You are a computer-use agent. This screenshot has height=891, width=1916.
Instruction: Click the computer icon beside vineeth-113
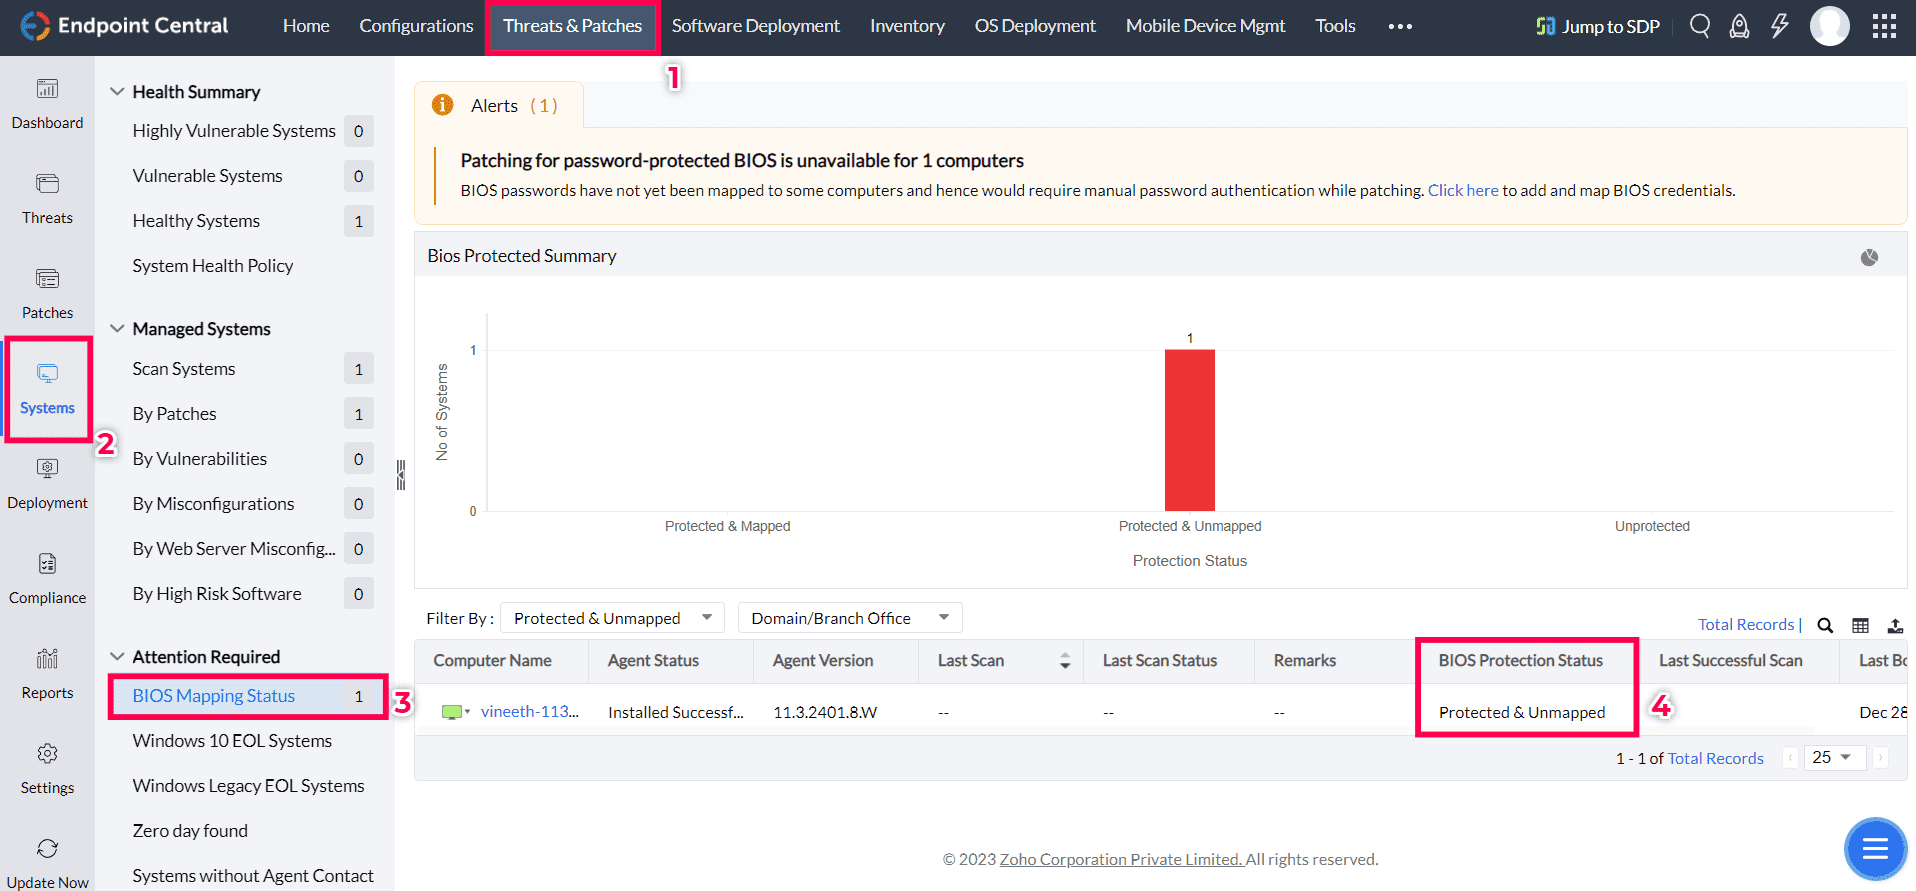point(452,712)
